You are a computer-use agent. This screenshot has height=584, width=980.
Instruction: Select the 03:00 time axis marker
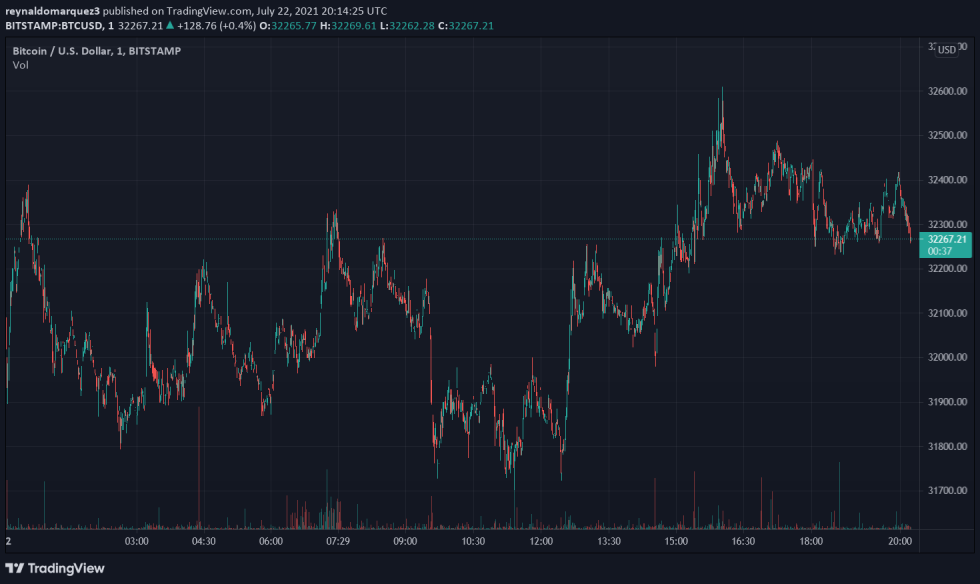point(137,541)
